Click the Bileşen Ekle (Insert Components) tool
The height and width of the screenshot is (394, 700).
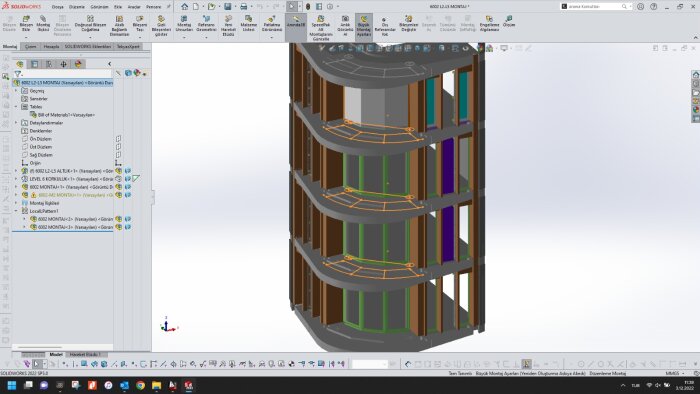click(x=26, y=24)
